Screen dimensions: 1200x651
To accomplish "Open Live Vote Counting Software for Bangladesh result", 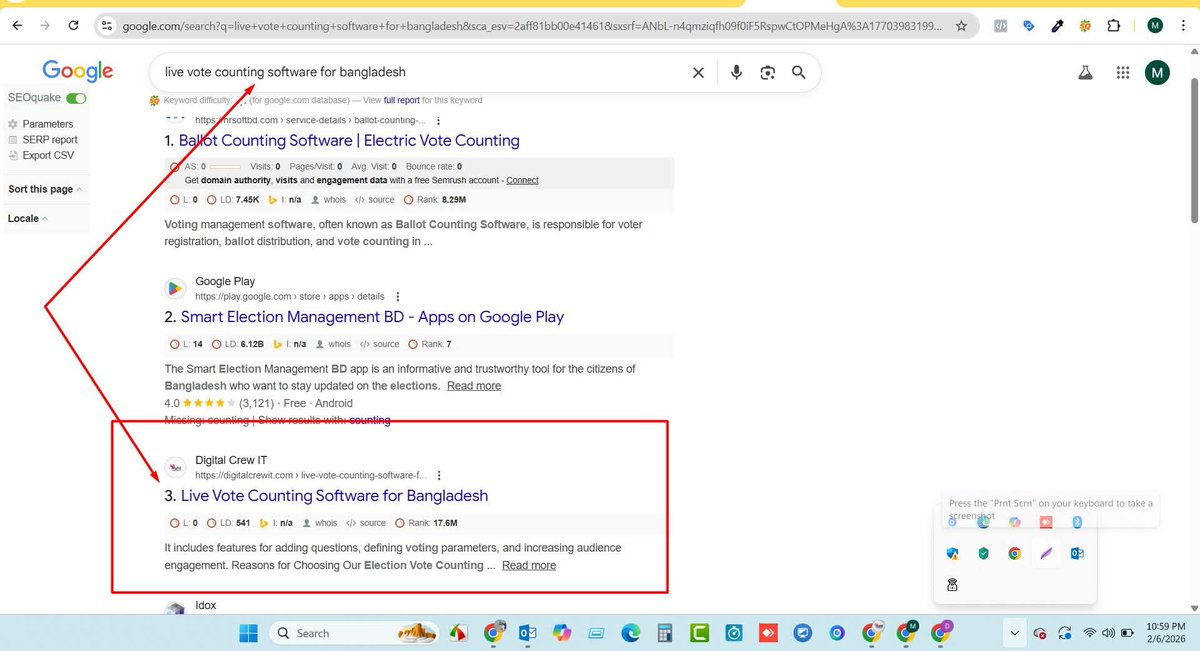I will [x=334, y=496].
